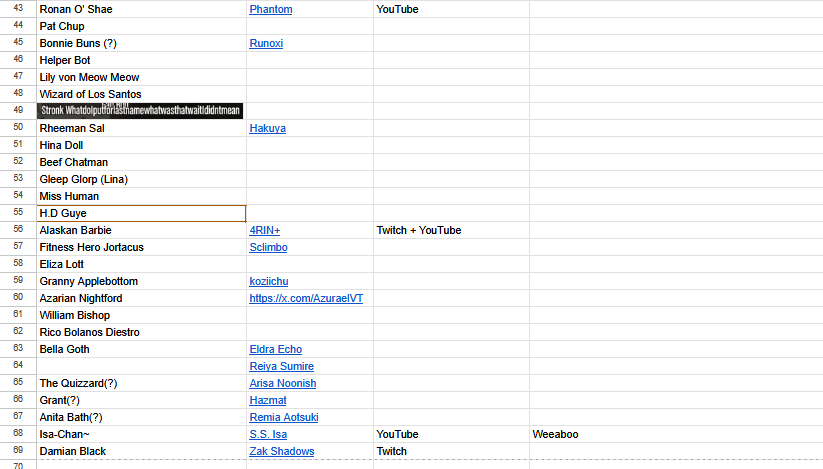Select the Helper Bot cell
This screenshot has height=469, width=823.
click(141, 60)
